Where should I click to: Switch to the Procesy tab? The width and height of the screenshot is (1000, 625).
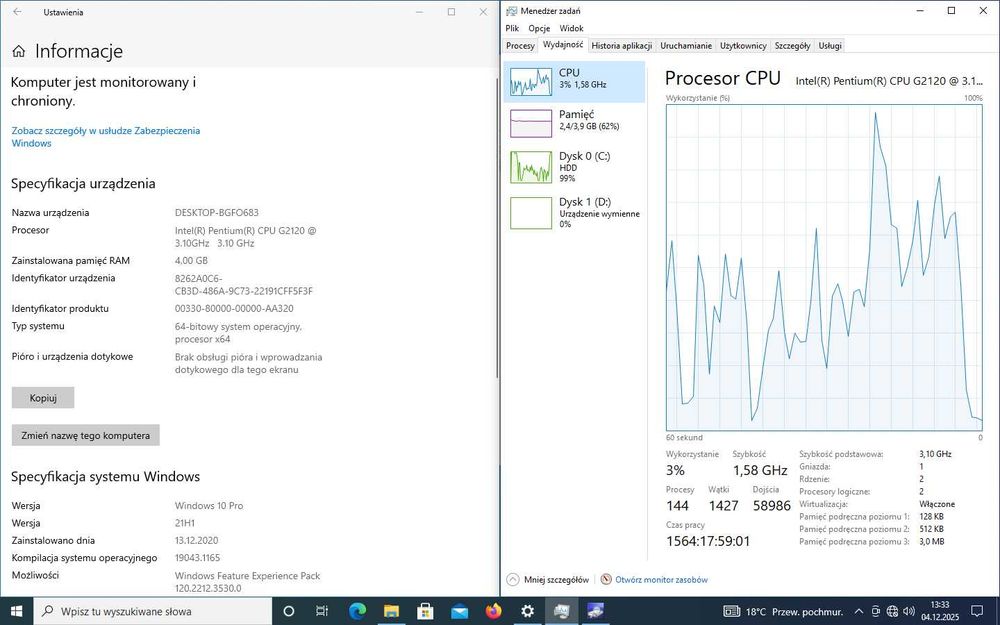pyautogui.click(x=520, y=45)
